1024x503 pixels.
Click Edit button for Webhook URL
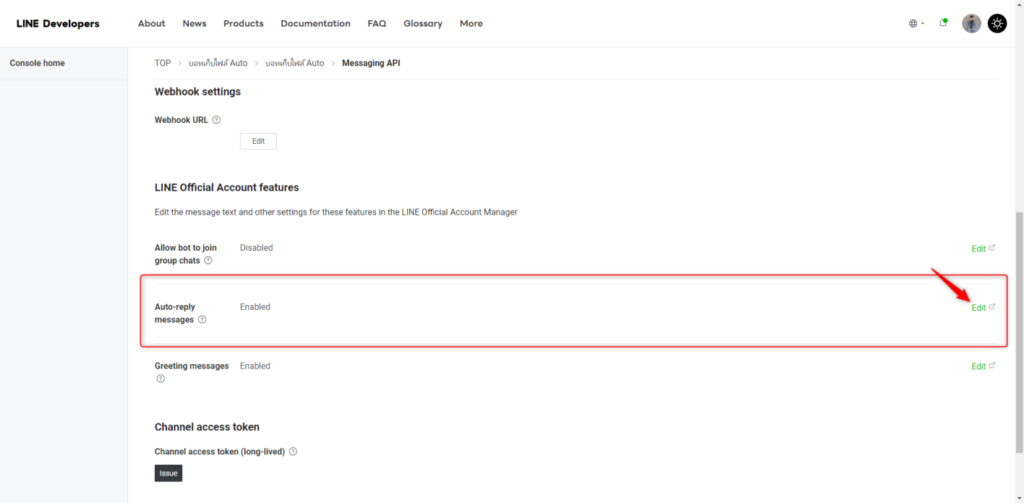coord(258,141)
